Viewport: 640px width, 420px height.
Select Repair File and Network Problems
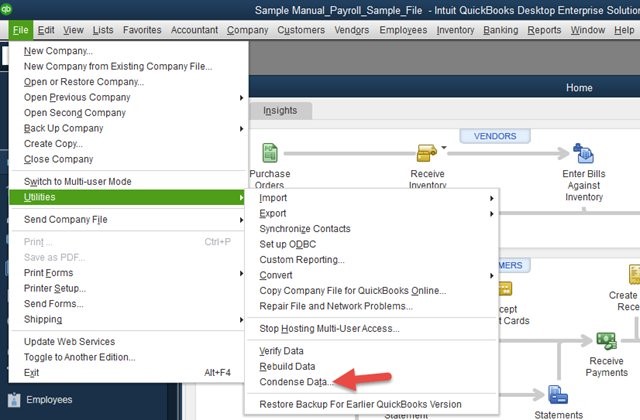(336, 307)
